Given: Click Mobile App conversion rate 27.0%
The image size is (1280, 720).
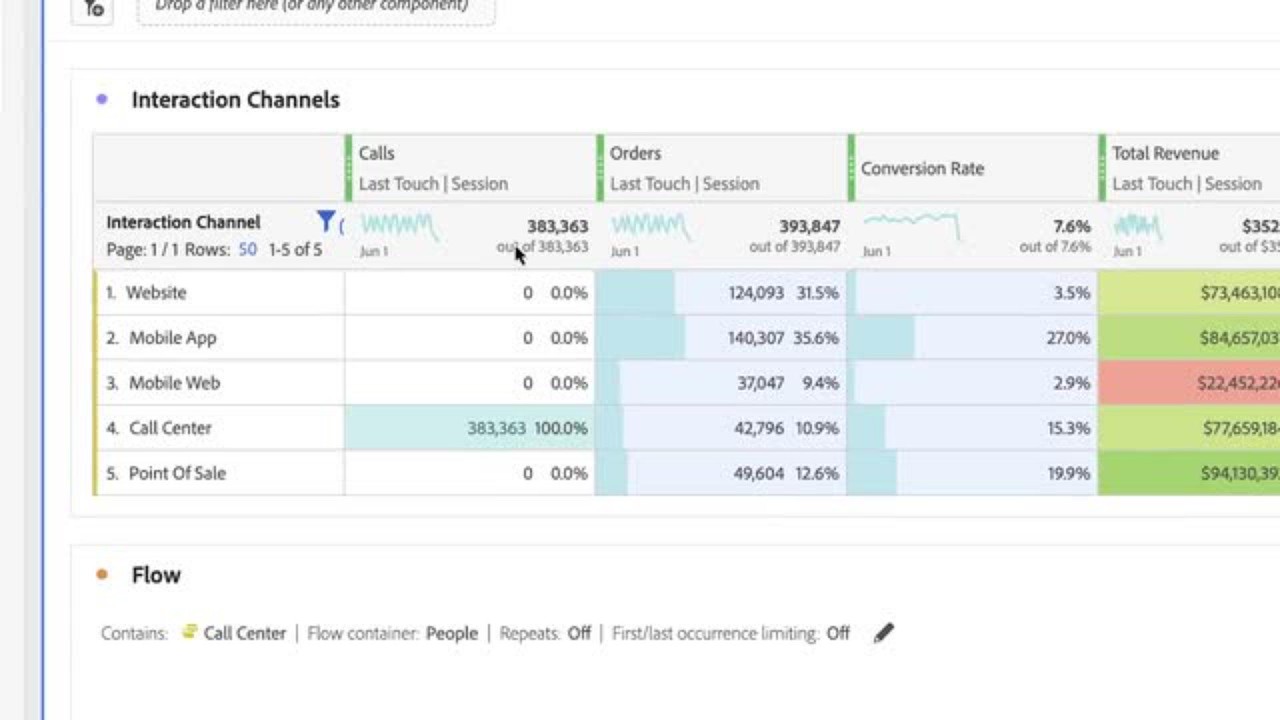Looking at the screenshot, I should click(972, 337).
